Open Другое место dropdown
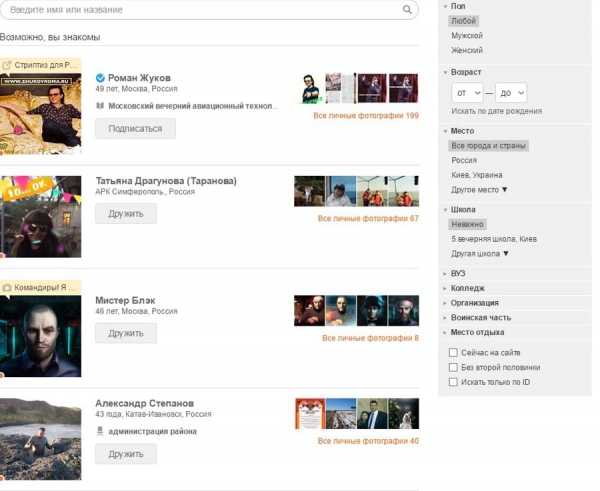Viewport: 600px width, 491px height. 479,190
